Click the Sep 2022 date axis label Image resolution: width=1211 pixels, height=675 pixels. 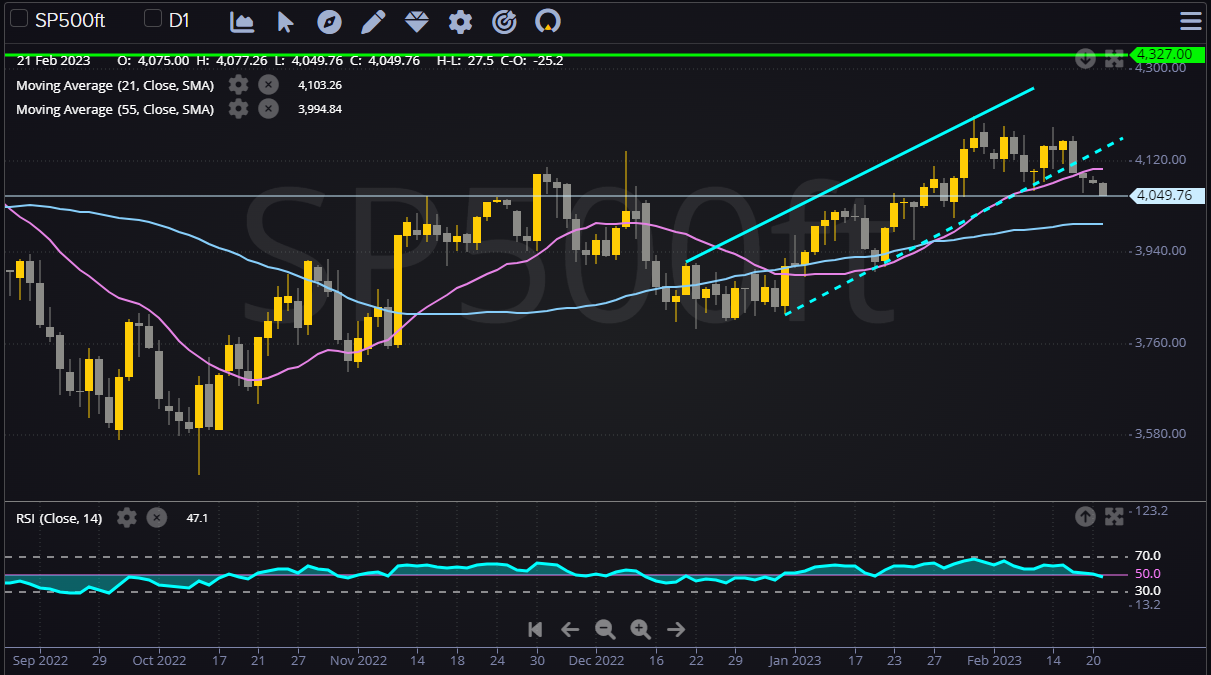41,660
